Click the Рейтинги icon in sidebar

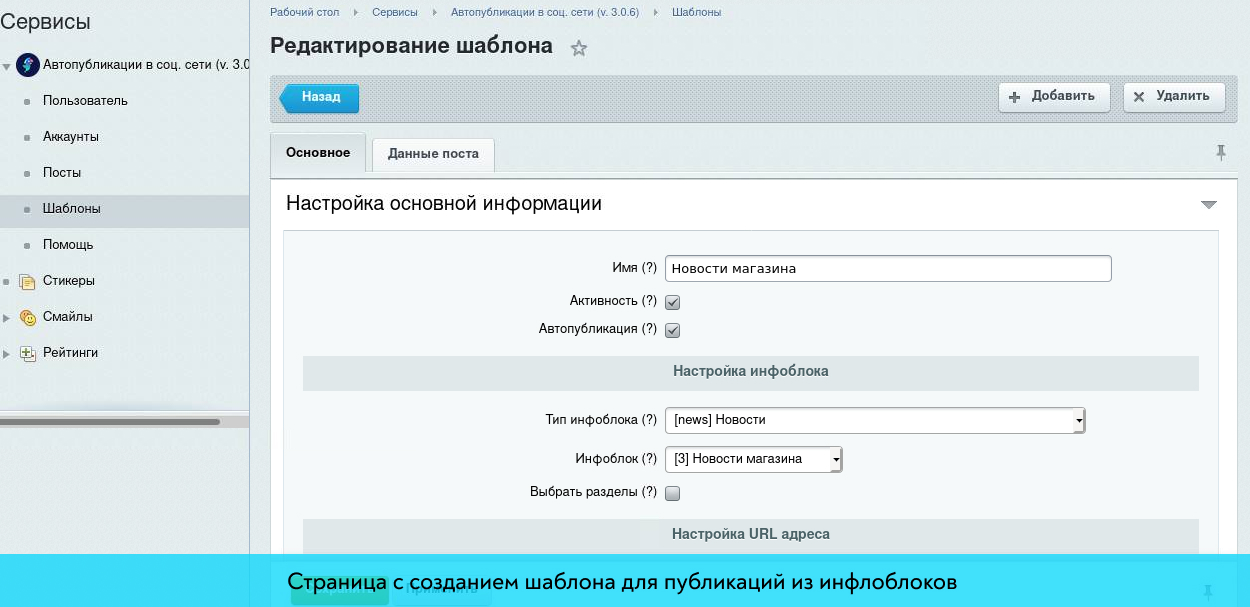(28, 353)
